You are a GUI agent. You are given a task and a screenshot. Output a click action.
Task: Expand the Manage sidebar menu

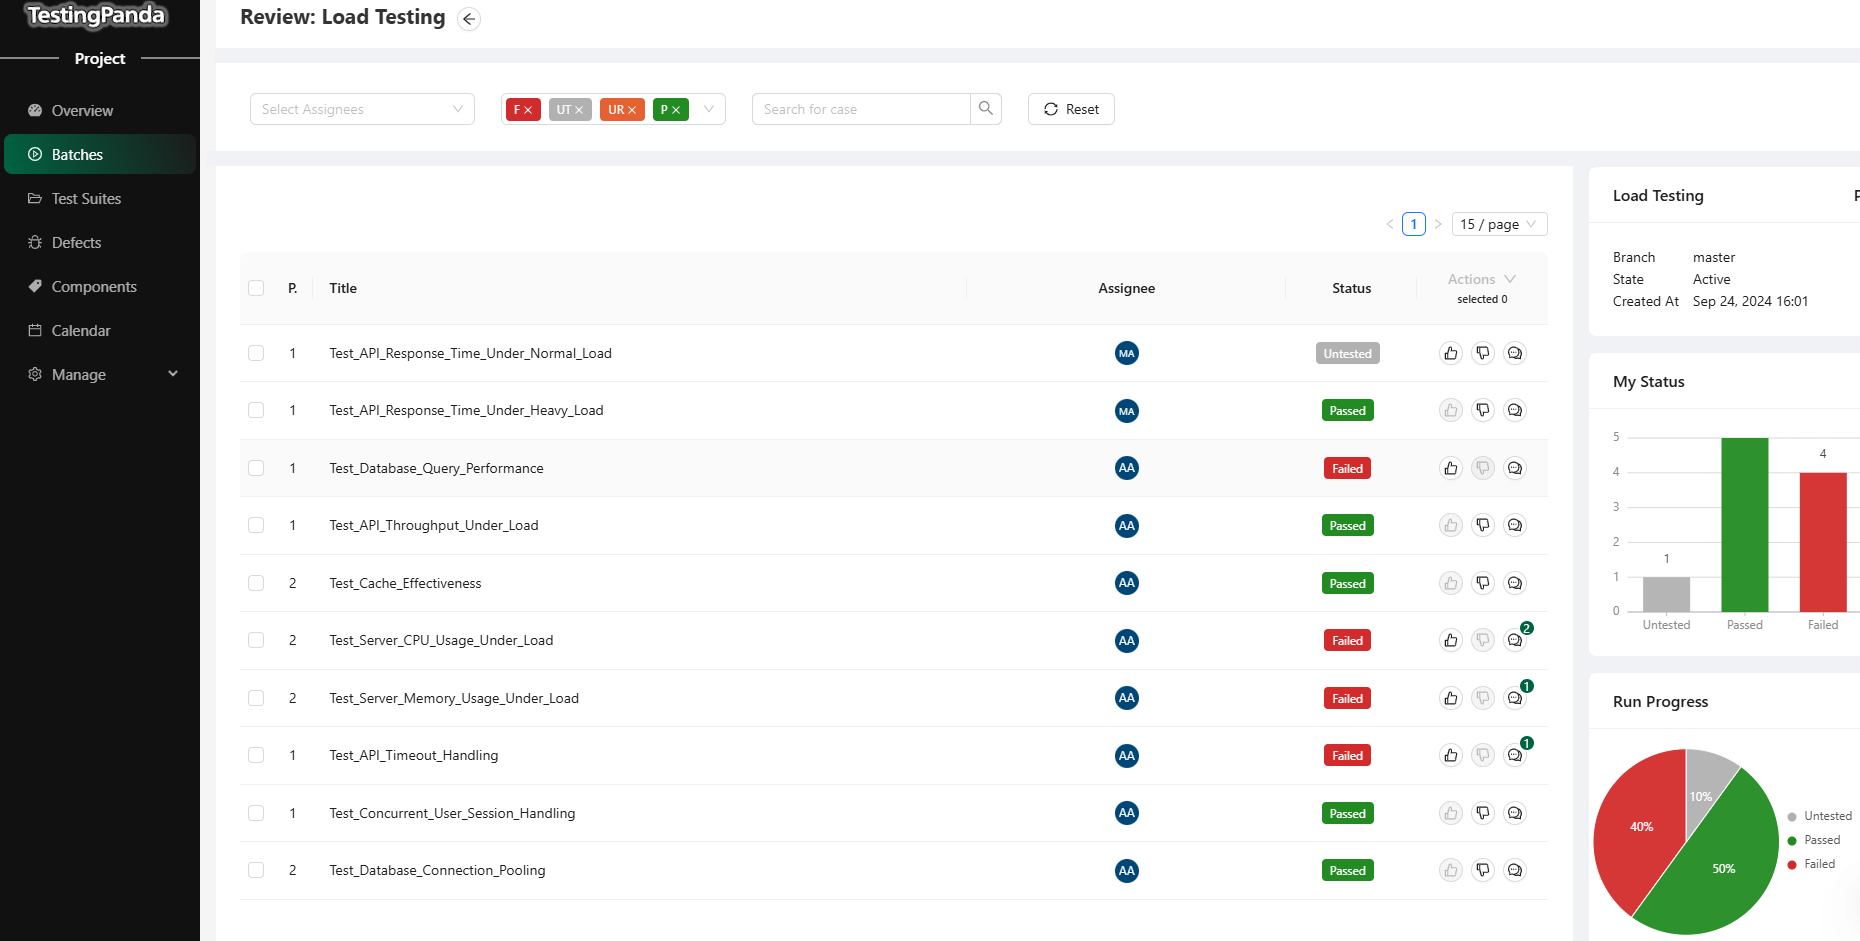pos(100,374)
